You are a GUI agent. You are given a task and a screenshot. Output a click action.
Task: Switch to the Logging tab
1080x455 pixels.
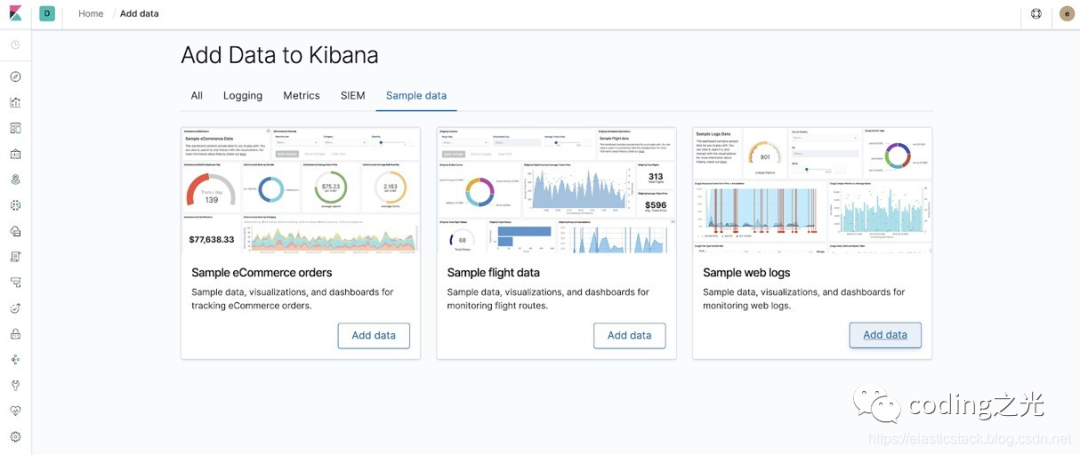coord(243,96)
